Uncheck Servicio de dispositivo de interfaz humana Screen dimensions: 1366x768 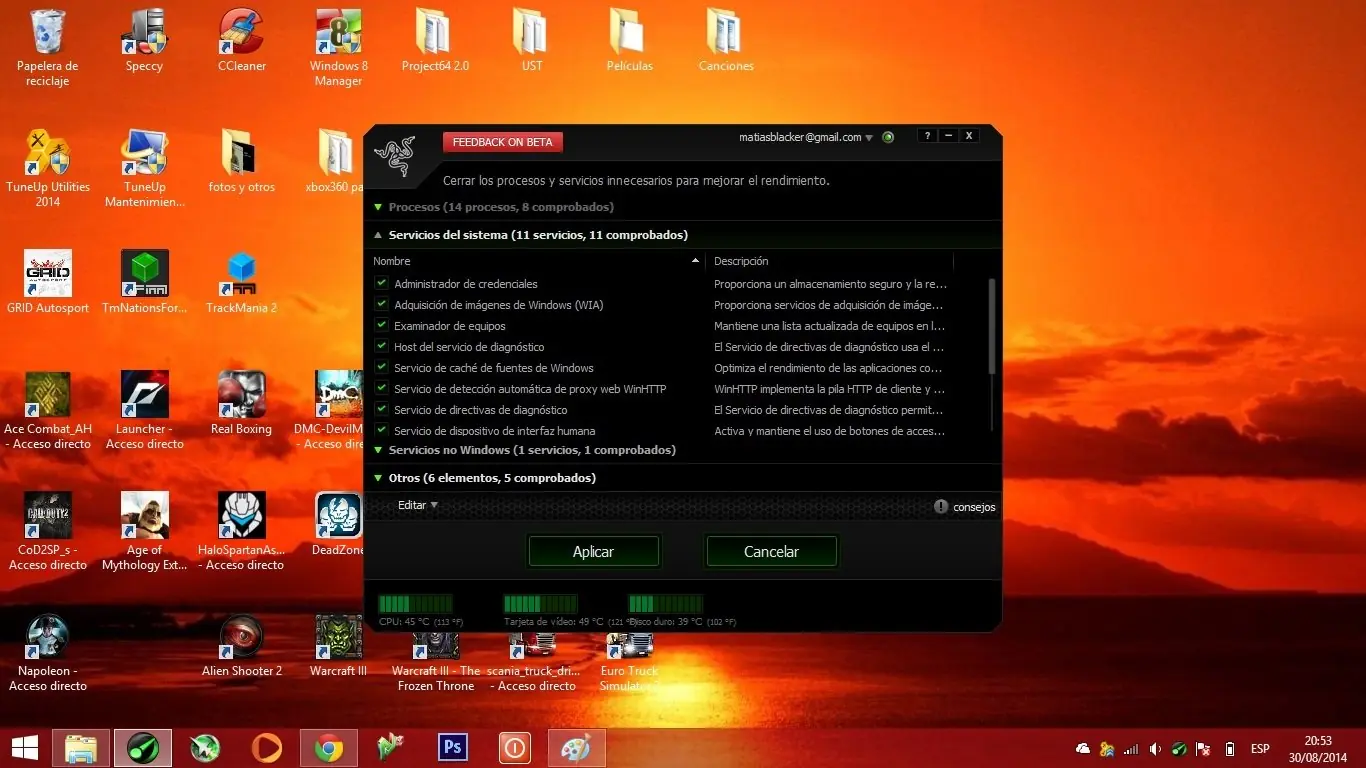pos(381,430)
